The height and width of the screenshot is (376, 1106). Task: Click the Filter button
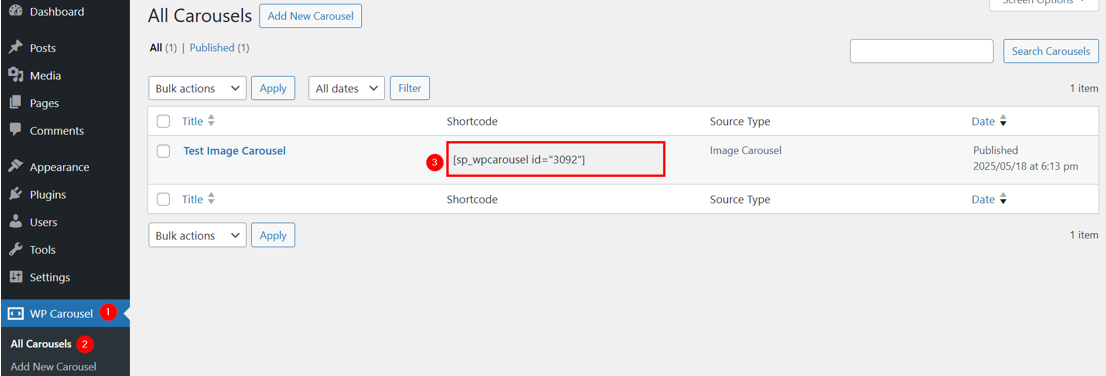point(410,88)
